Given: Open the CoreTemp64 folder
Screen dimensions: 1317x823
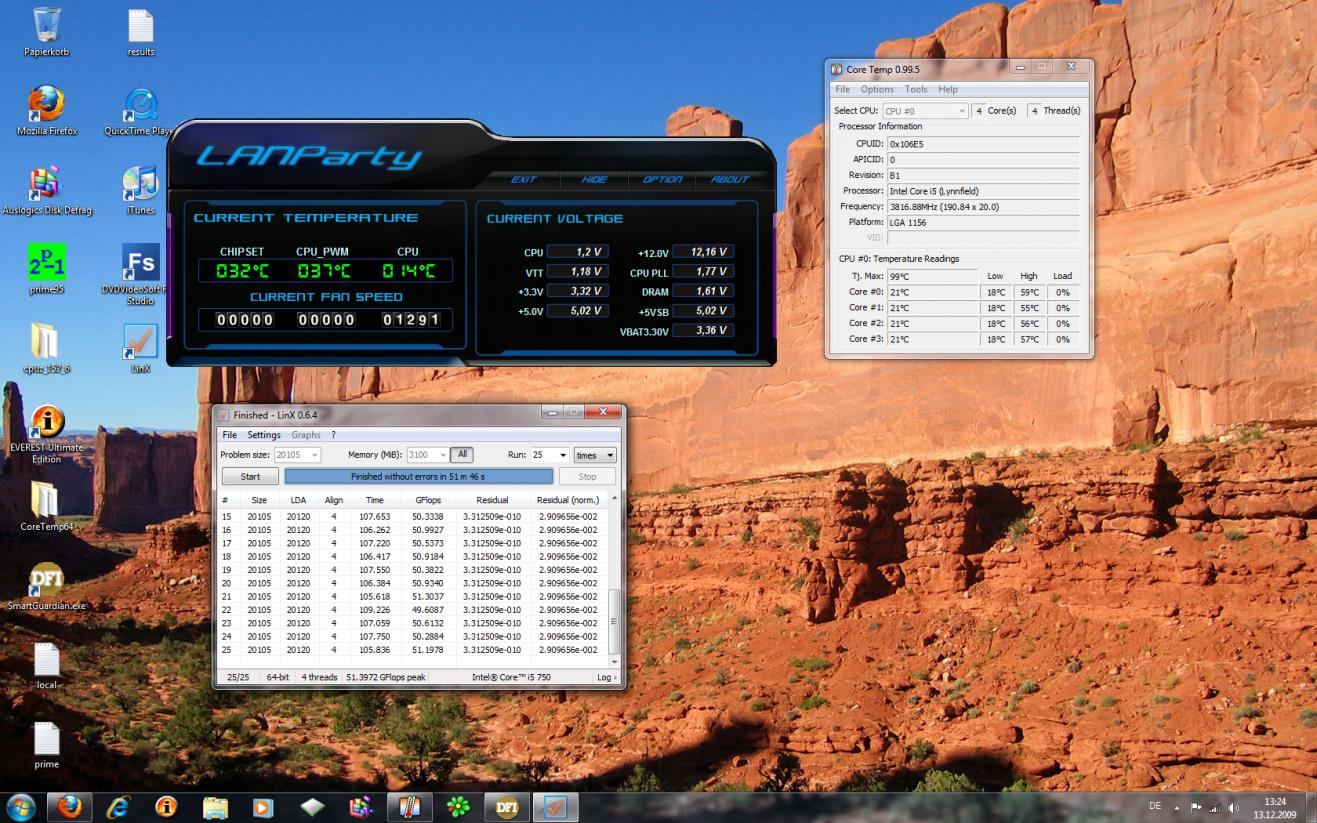Looking at the screenshot, I should point(46,506).
